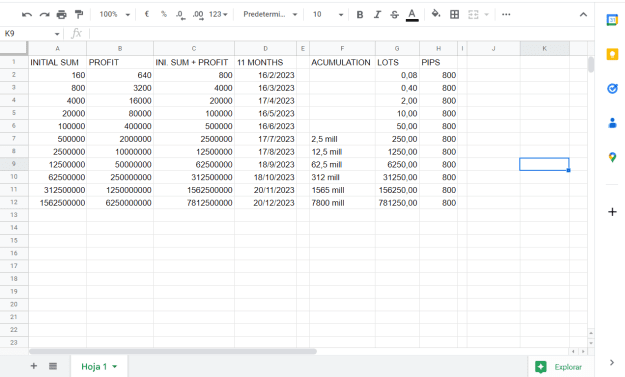Open the all sheets list

tap(53, 366)
